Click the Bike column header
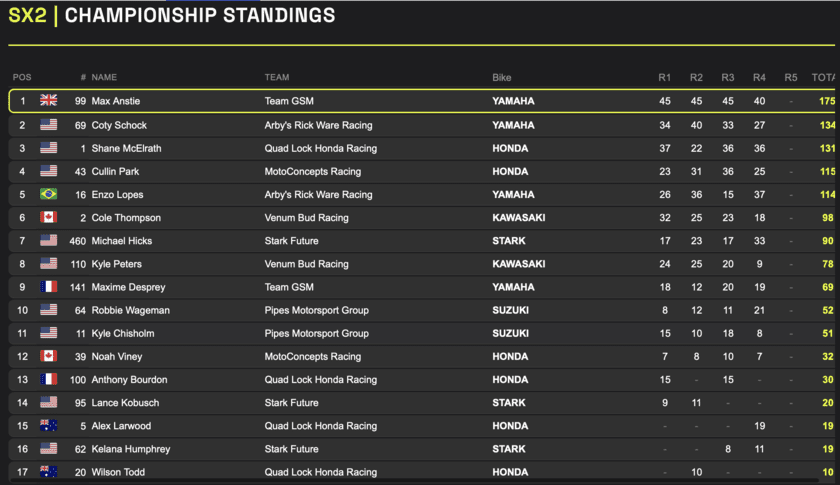Image resolution: width=840 pixels, height=485 pixels. pos(502,77)
